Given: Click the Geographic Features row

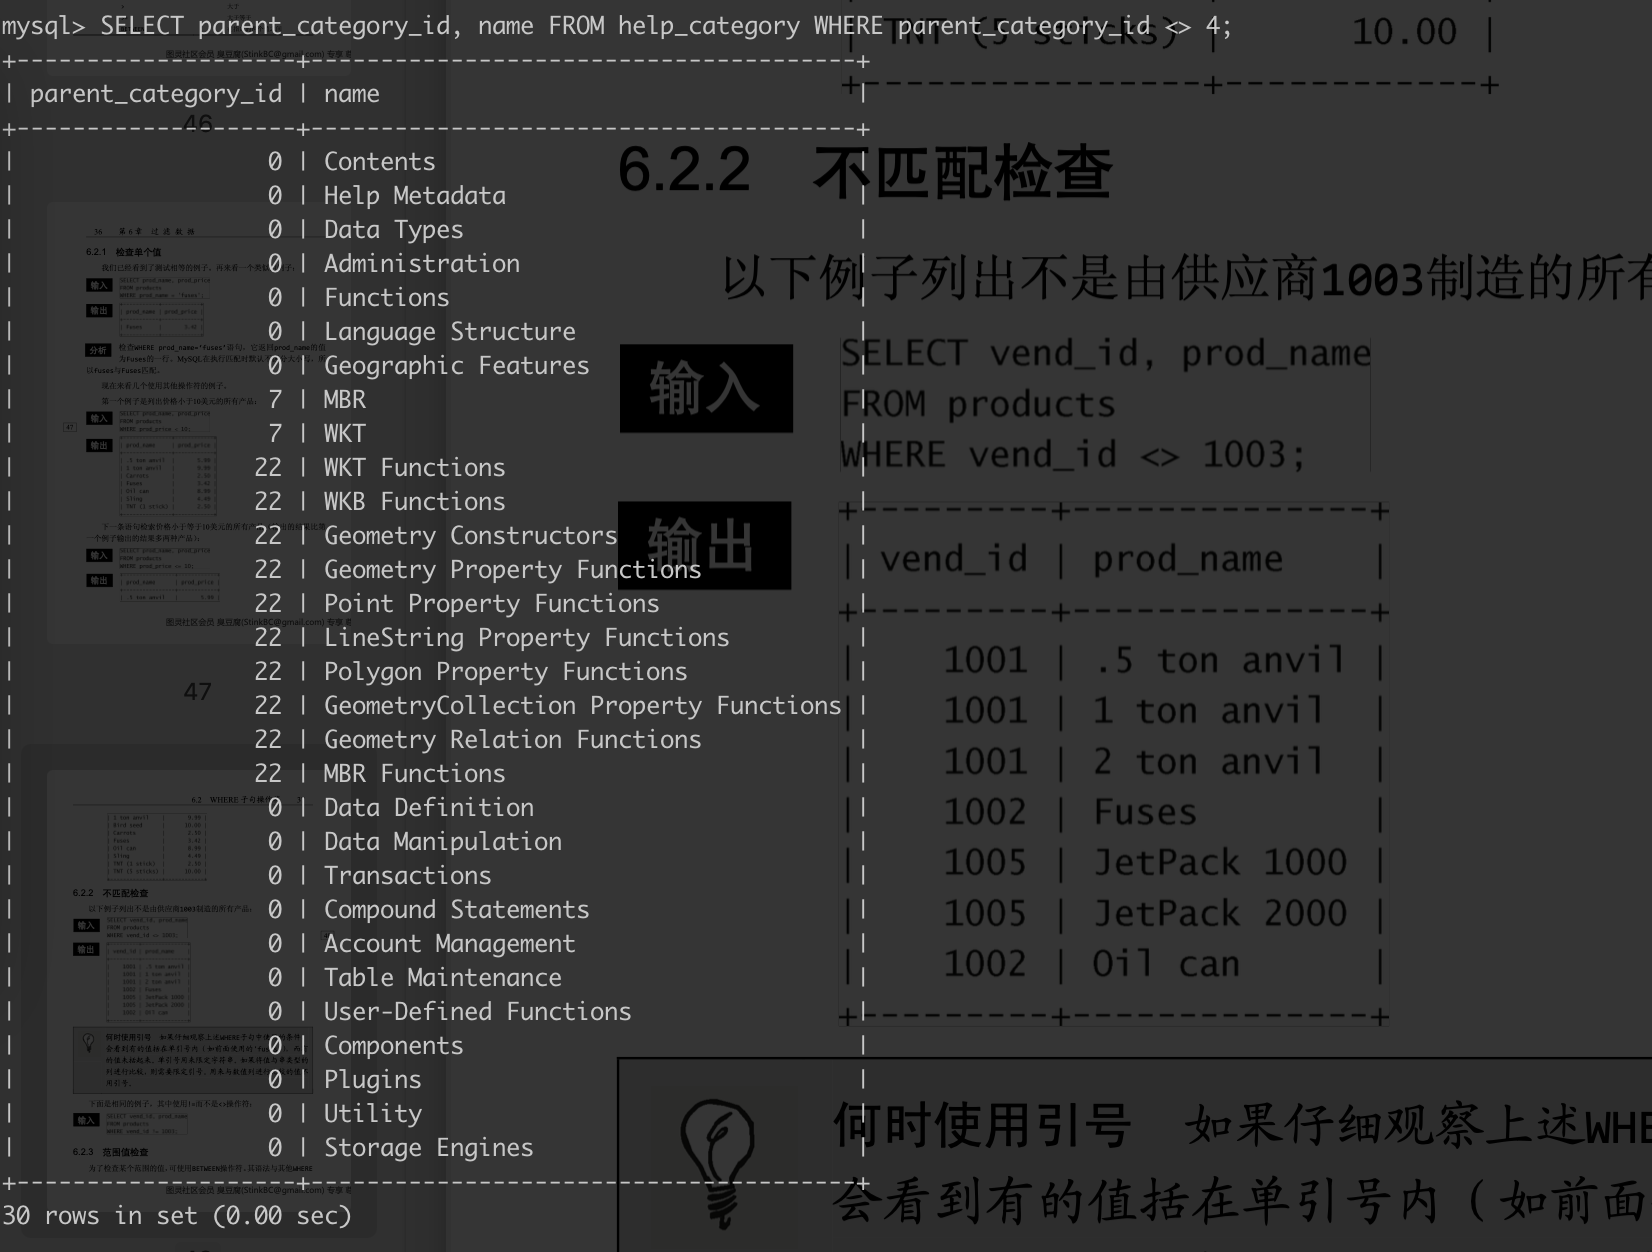Looking at the screenshot, I should coord(436,366).
